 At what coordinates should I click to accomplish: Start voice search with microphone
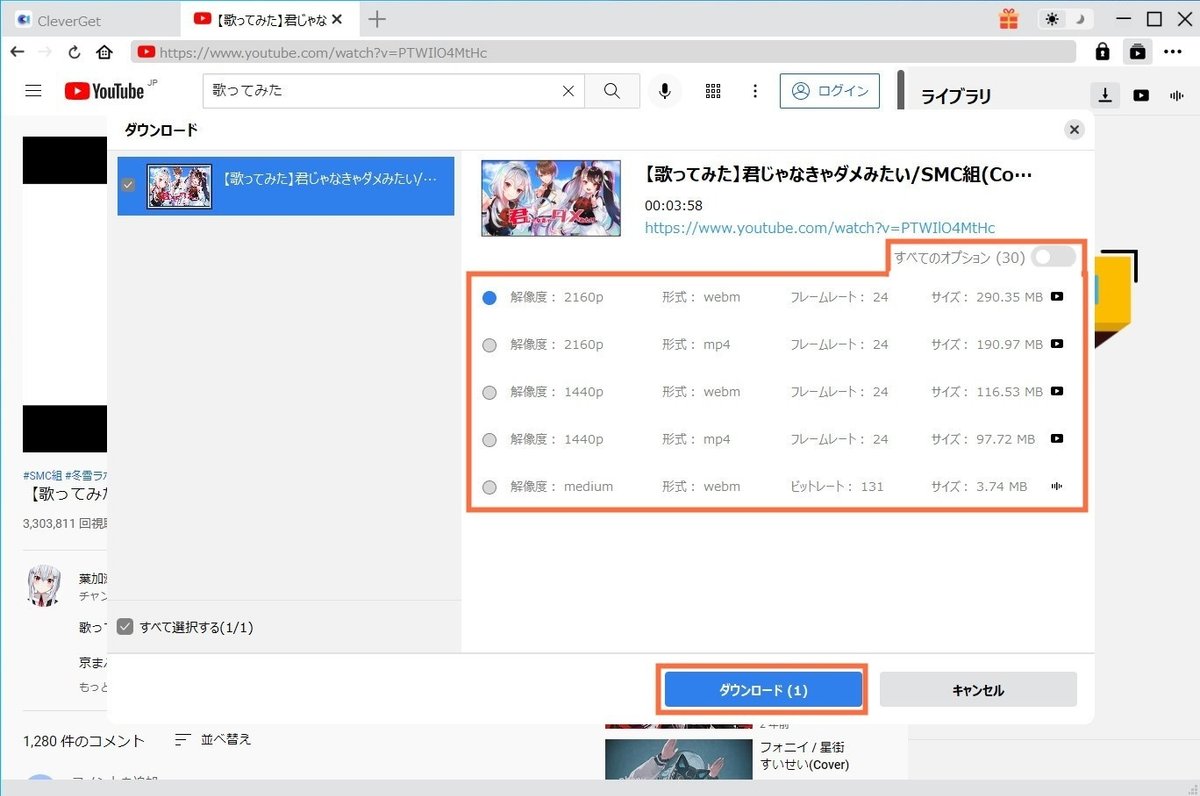click(x=664, y=91)
